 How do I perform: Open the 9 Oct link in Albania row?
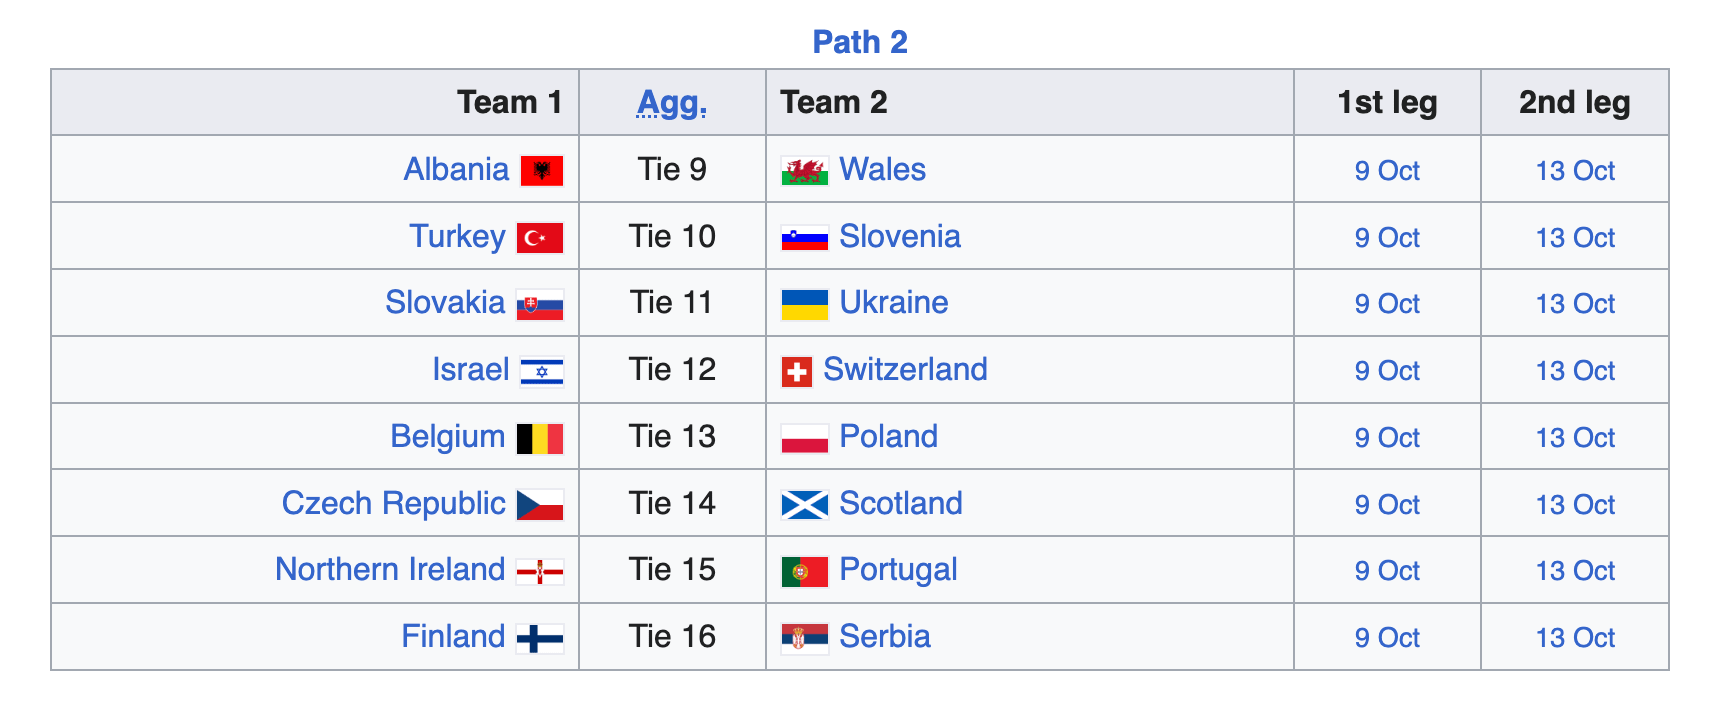[x=1387, y=171]
